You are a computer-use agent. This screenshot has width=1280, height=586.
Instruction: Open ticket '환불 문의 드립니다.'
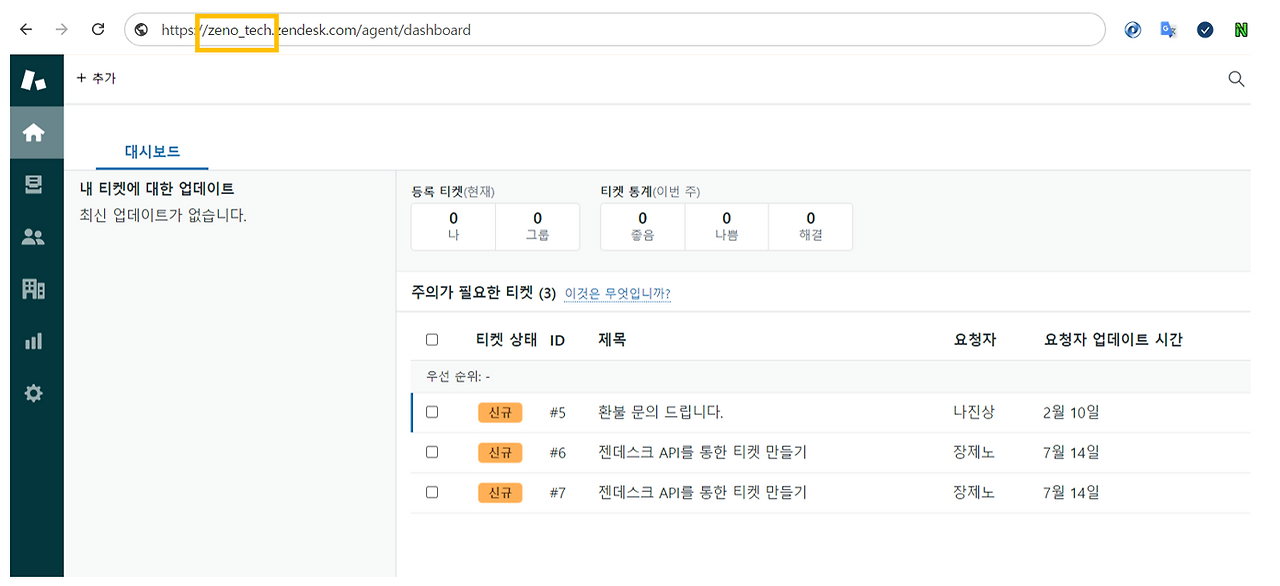tap(663, 411)
